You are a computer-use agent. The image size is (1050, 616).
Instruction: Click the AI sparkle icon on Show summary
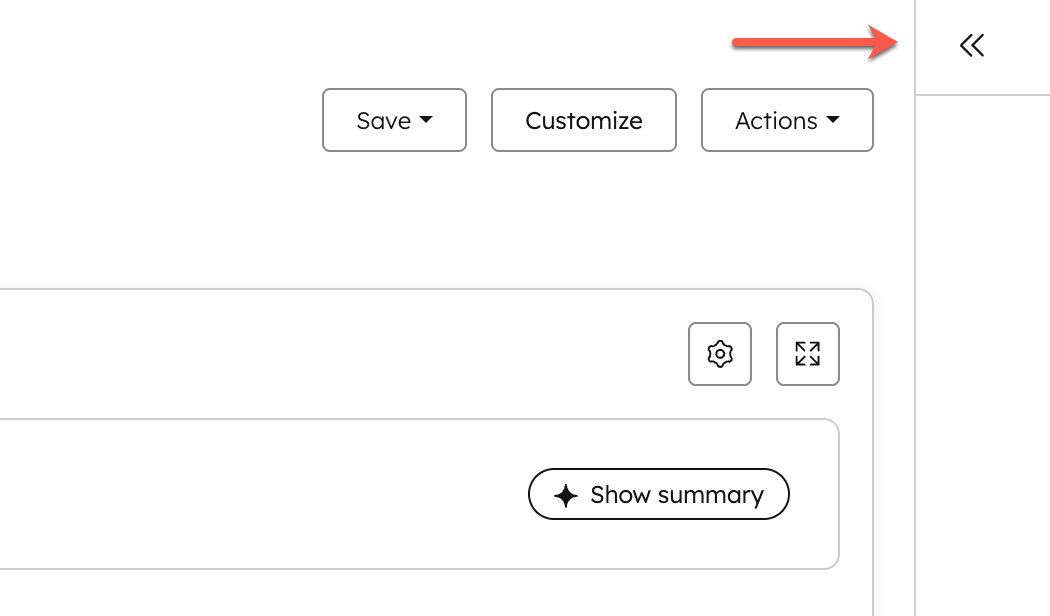[564, 494]
